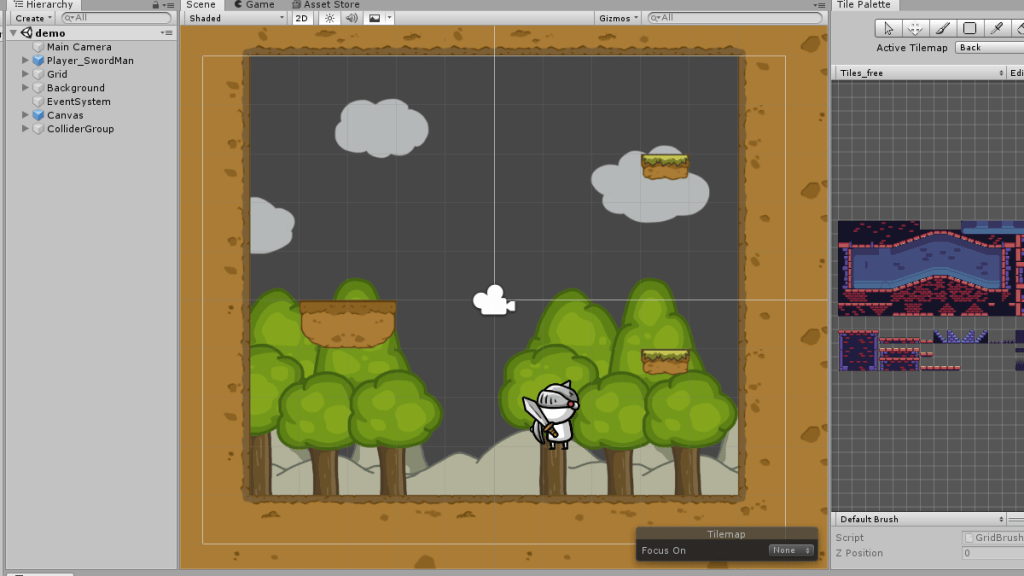Click the Create button in Hierarchy

click(x=33, y=18)
